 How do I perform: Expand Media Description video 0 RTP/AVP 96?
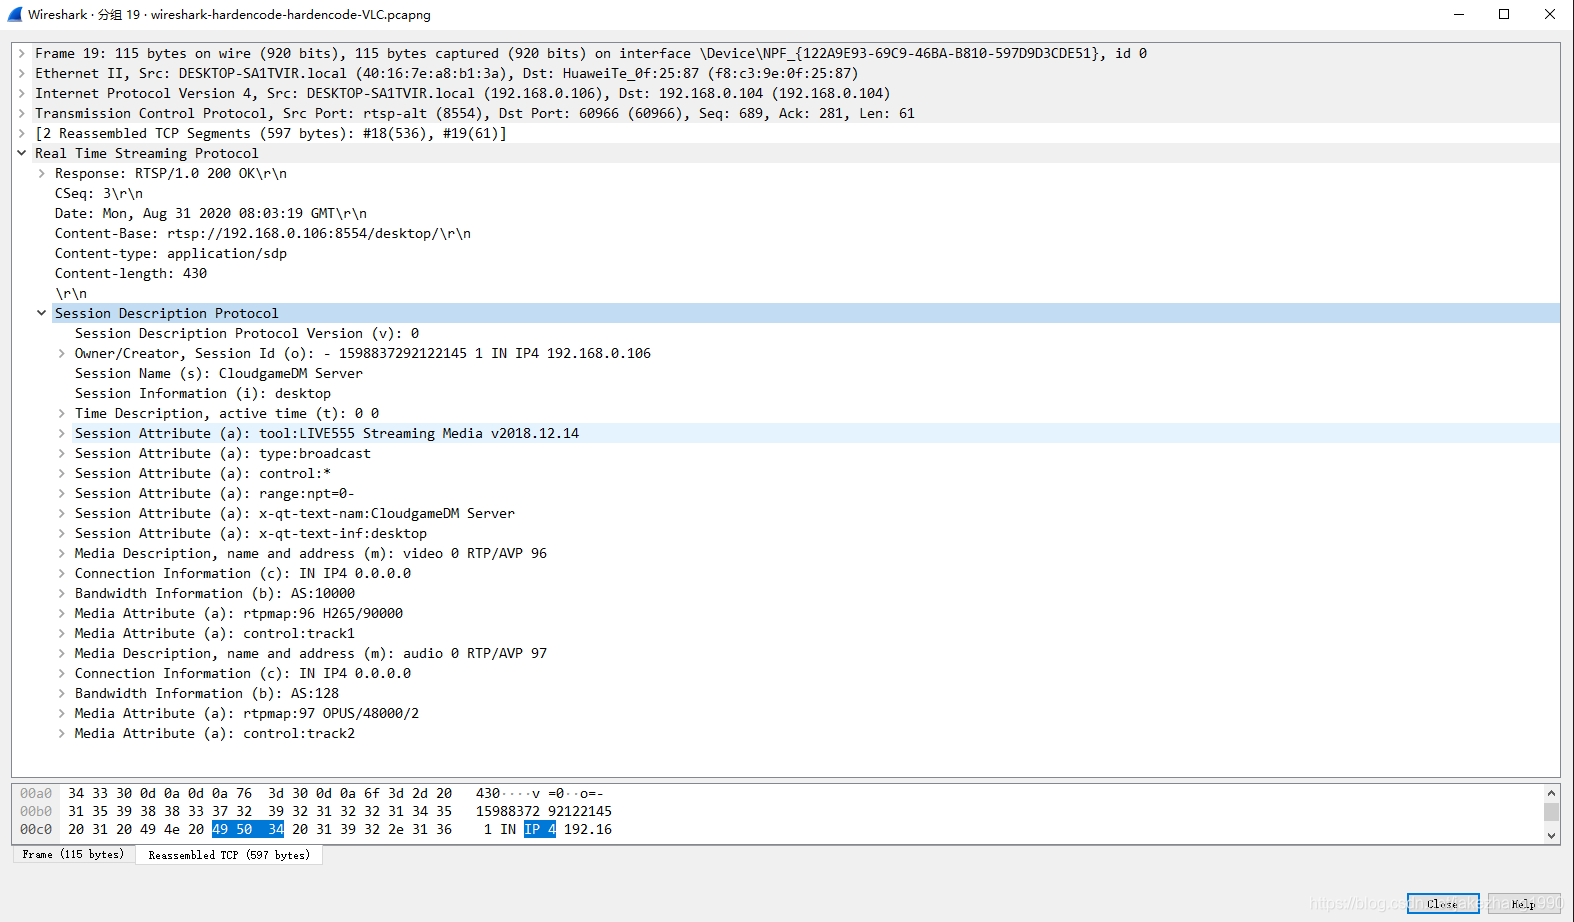[62, 553]
